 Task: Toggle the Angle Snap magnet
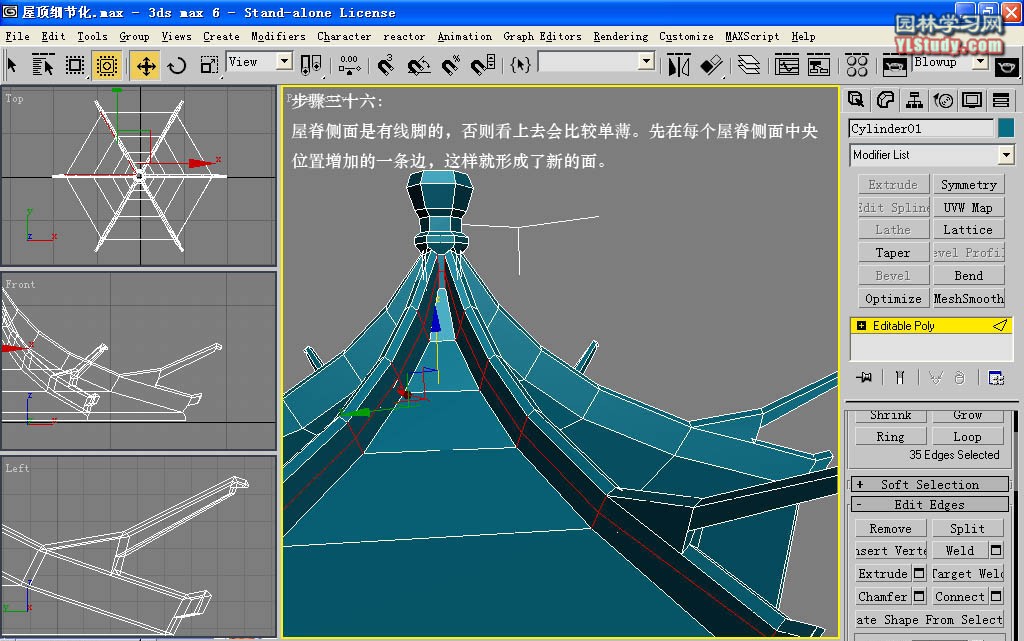click(x=419, y=65)
